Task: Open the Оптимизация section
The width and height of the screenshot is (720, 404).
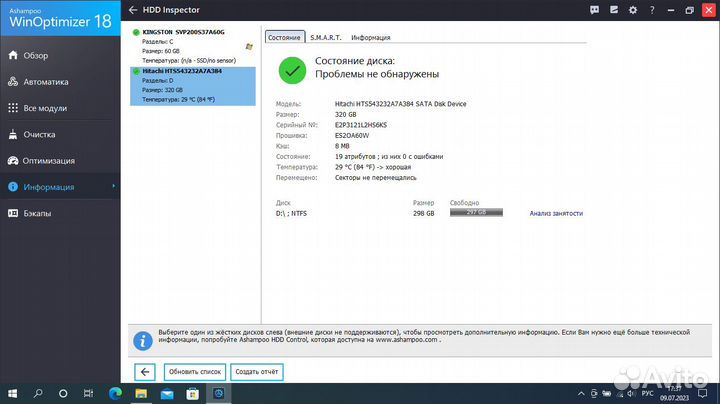Action: [60, 161]
